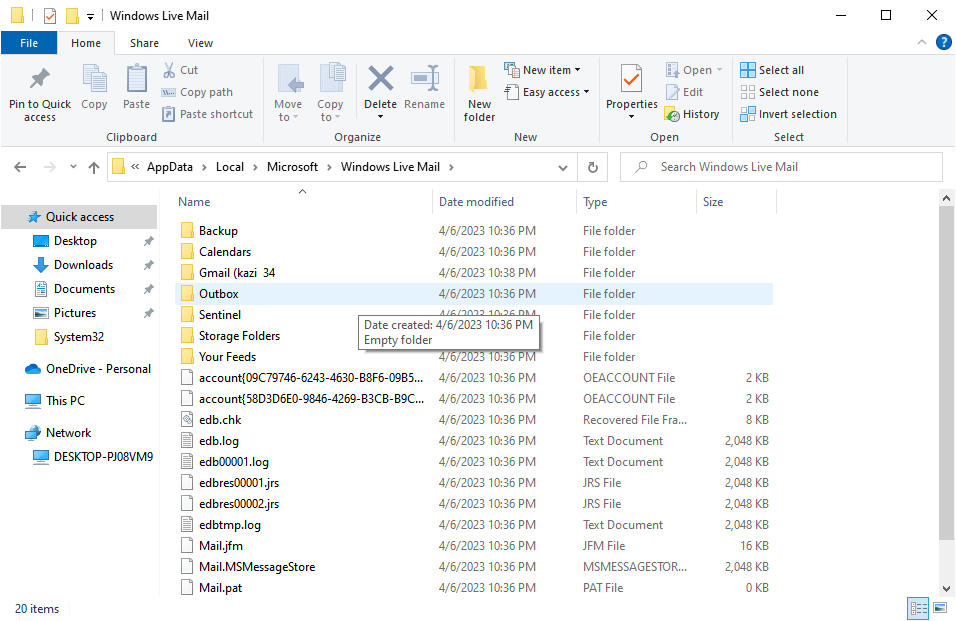Expand the Properties dropdown arrow
This screenshot has width=956, height=621.
point(631,117)
